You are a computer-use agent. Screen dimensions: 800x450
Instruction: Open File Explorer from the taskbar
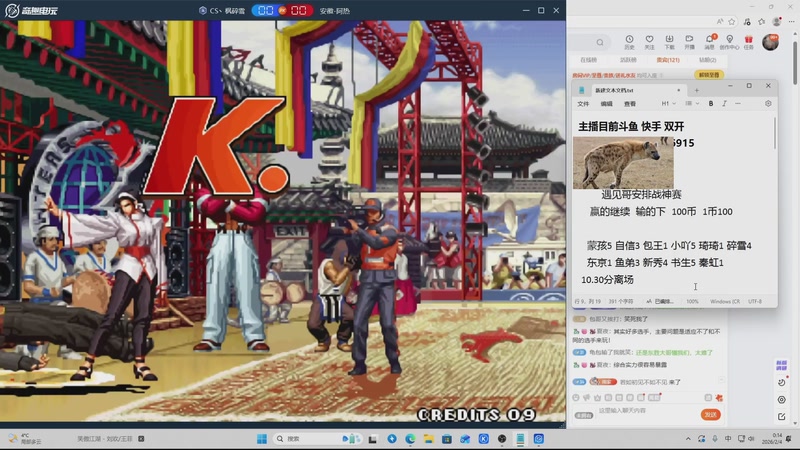(428, 439)
